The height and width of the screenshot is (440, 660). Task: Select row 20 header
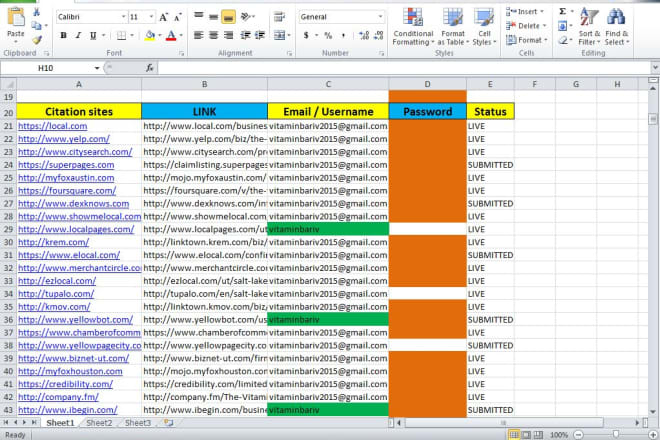pyautogui.click(x=8, y=112)
